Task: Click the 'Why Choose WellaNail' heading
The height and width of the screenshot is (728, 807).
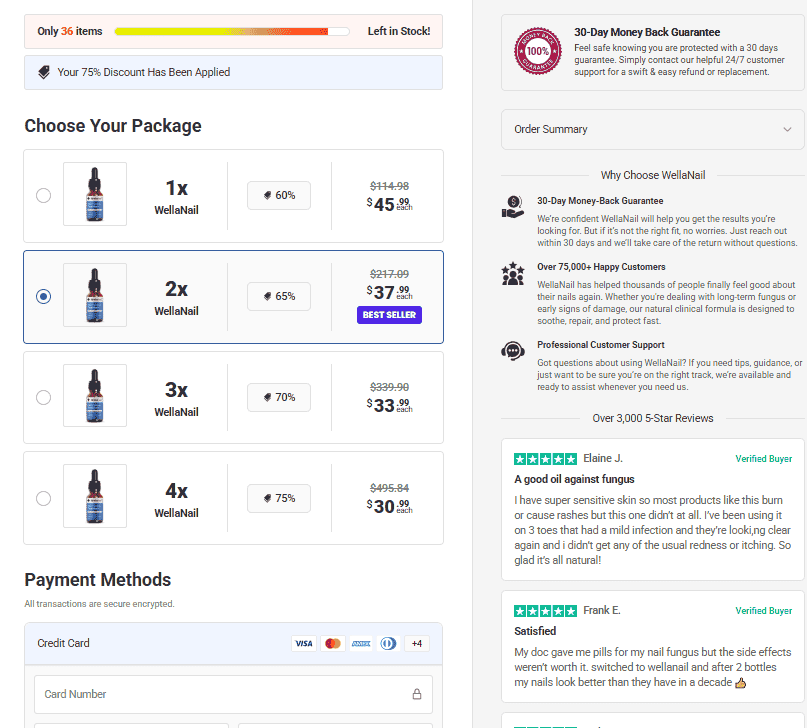Action: tap(653, 175)
